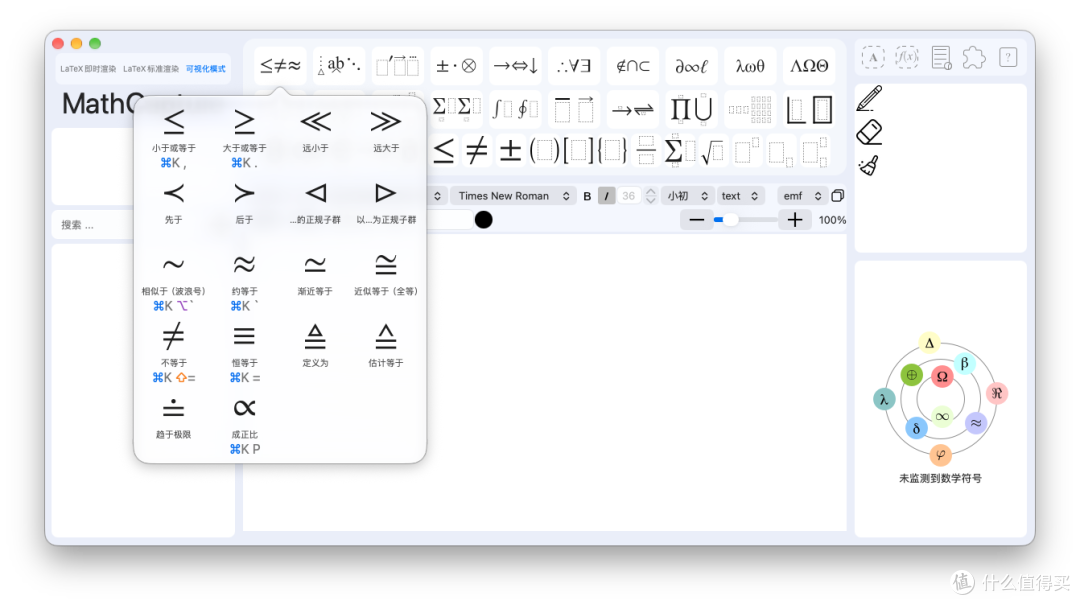Open the product and union templates palette
Viewport: 1080px width, 605px height.
point(691,109)
